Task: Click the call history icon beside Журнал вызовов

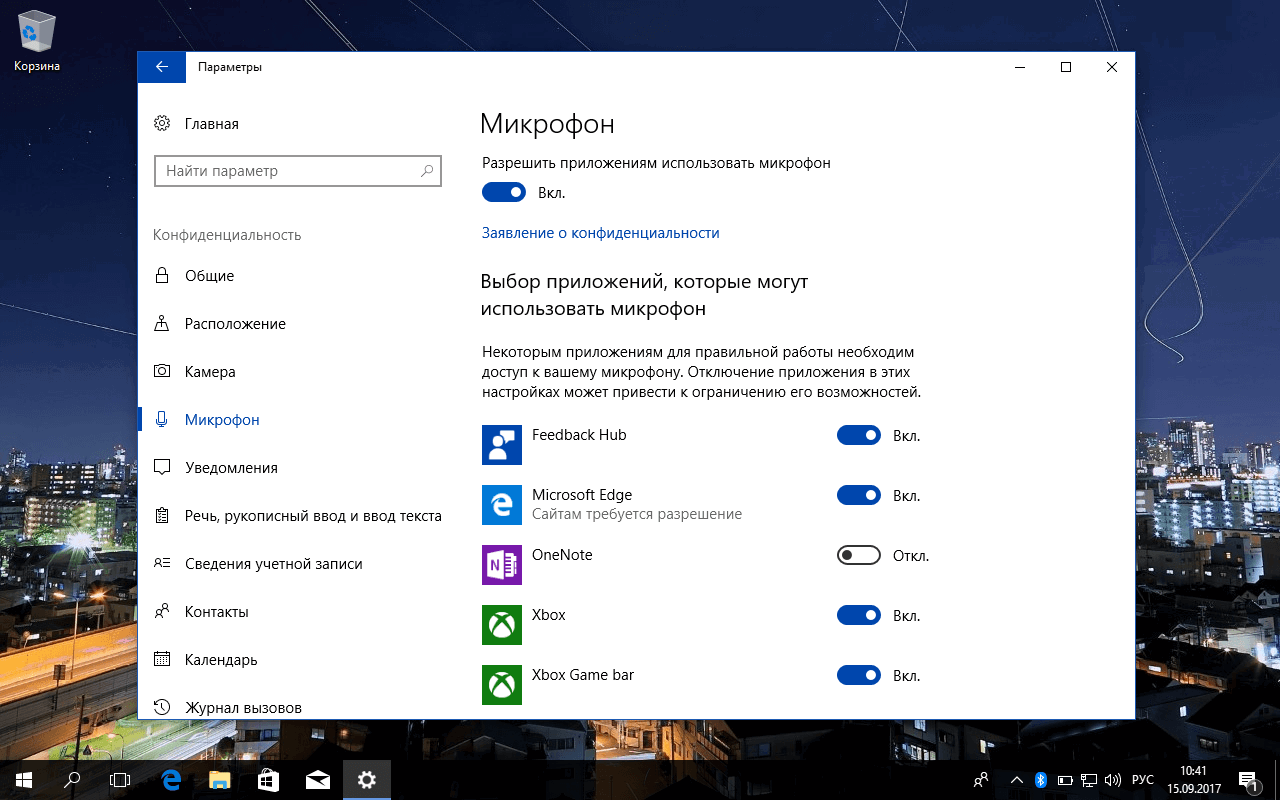Action: [x=162, y=707]
